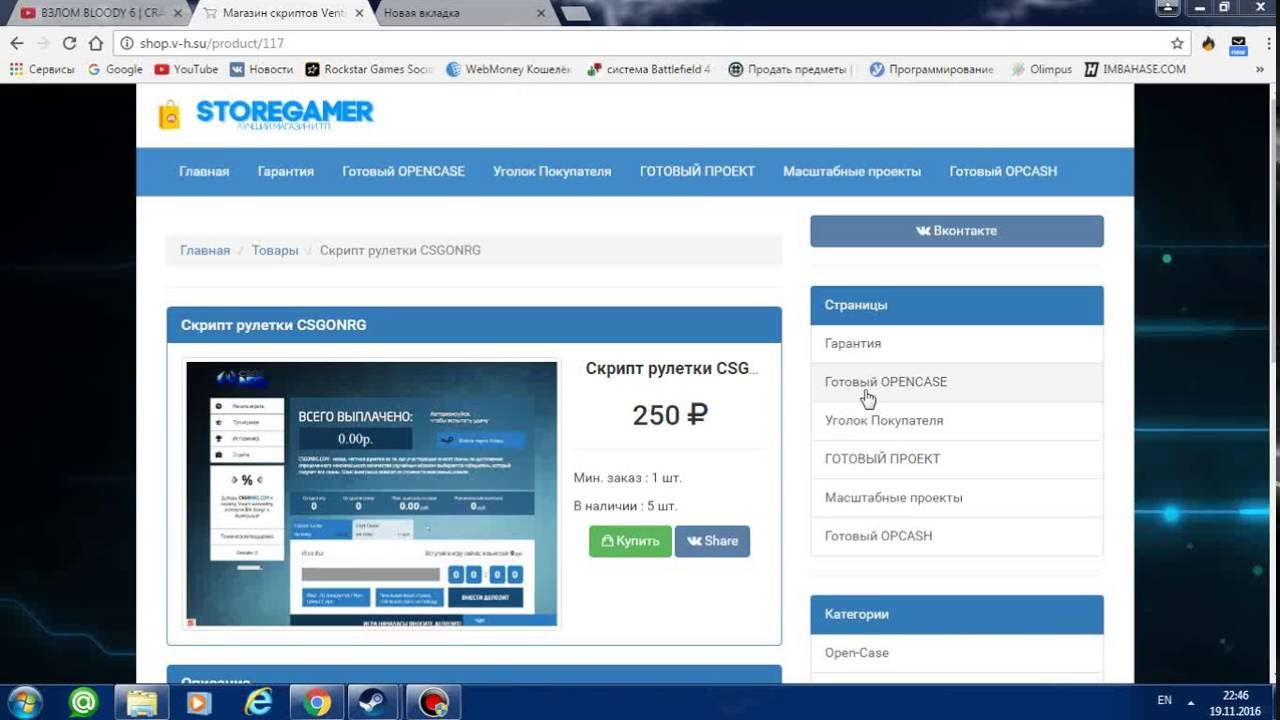Open Масштабные проекты in the navigation bar
Screen dimensions: 1280x720
pyautogui.click(x=852, y=171)
